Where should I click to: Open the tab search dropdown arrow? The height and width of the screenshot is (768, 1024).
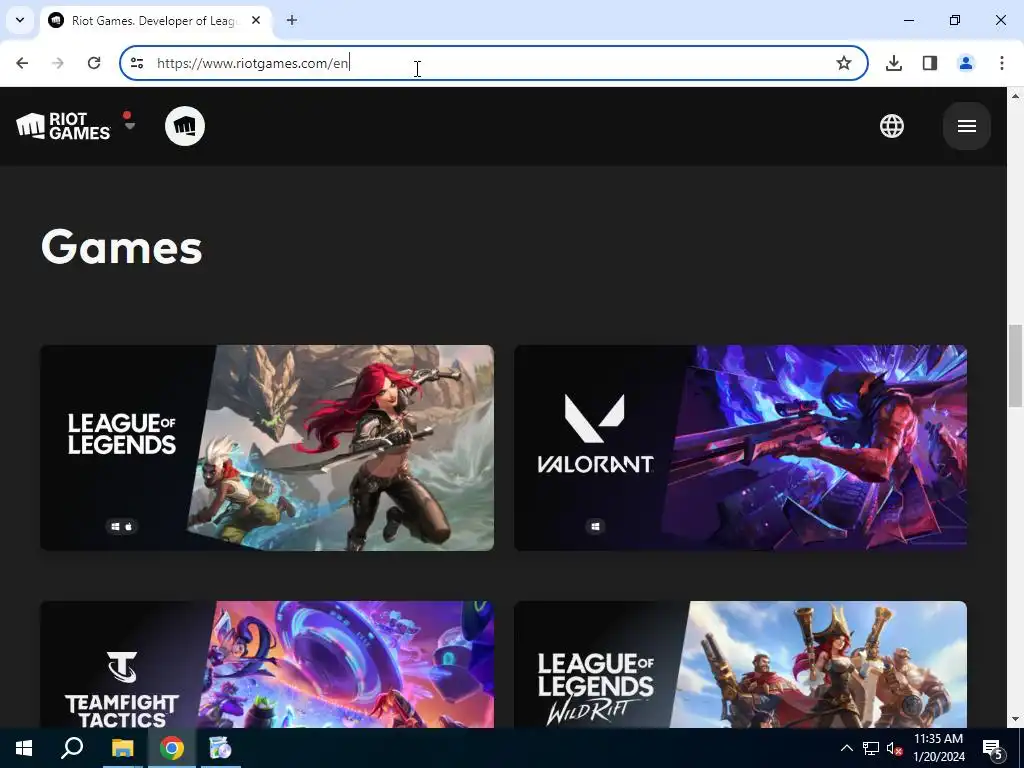pos(20,20)
